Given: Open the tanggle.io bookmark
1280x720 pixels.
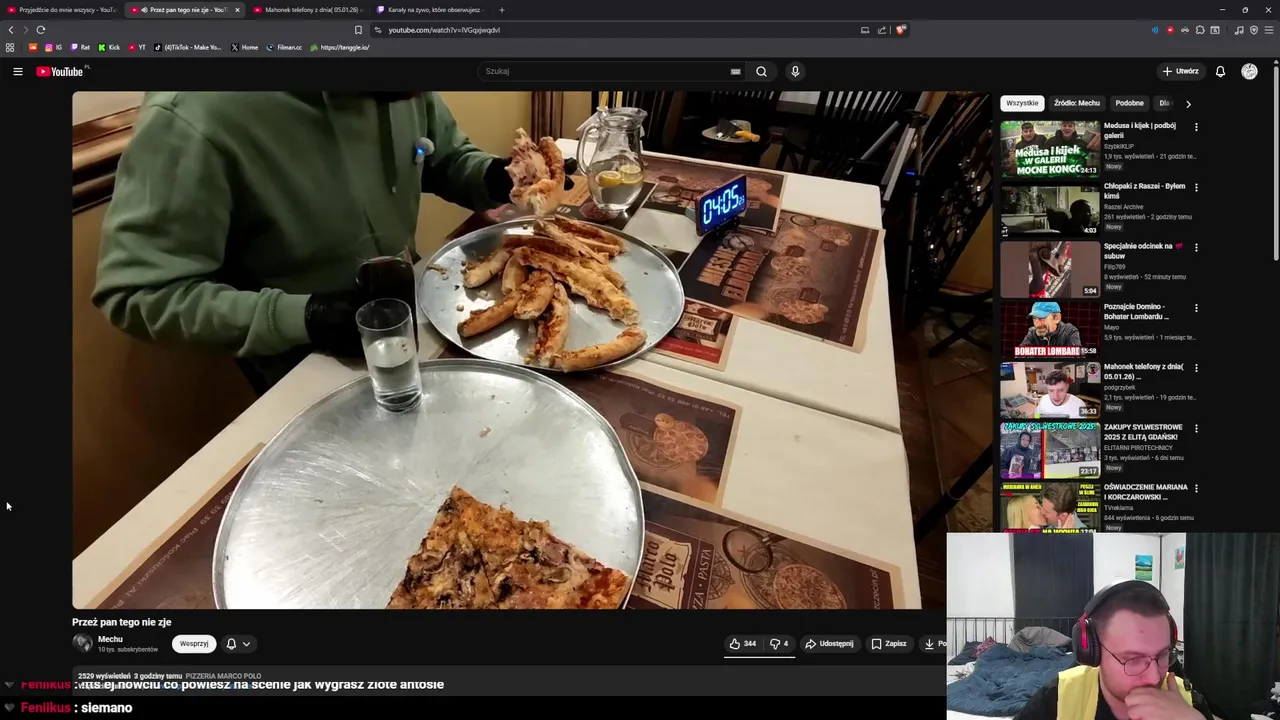Looking at the screenshot, I should tap(340, 47).
